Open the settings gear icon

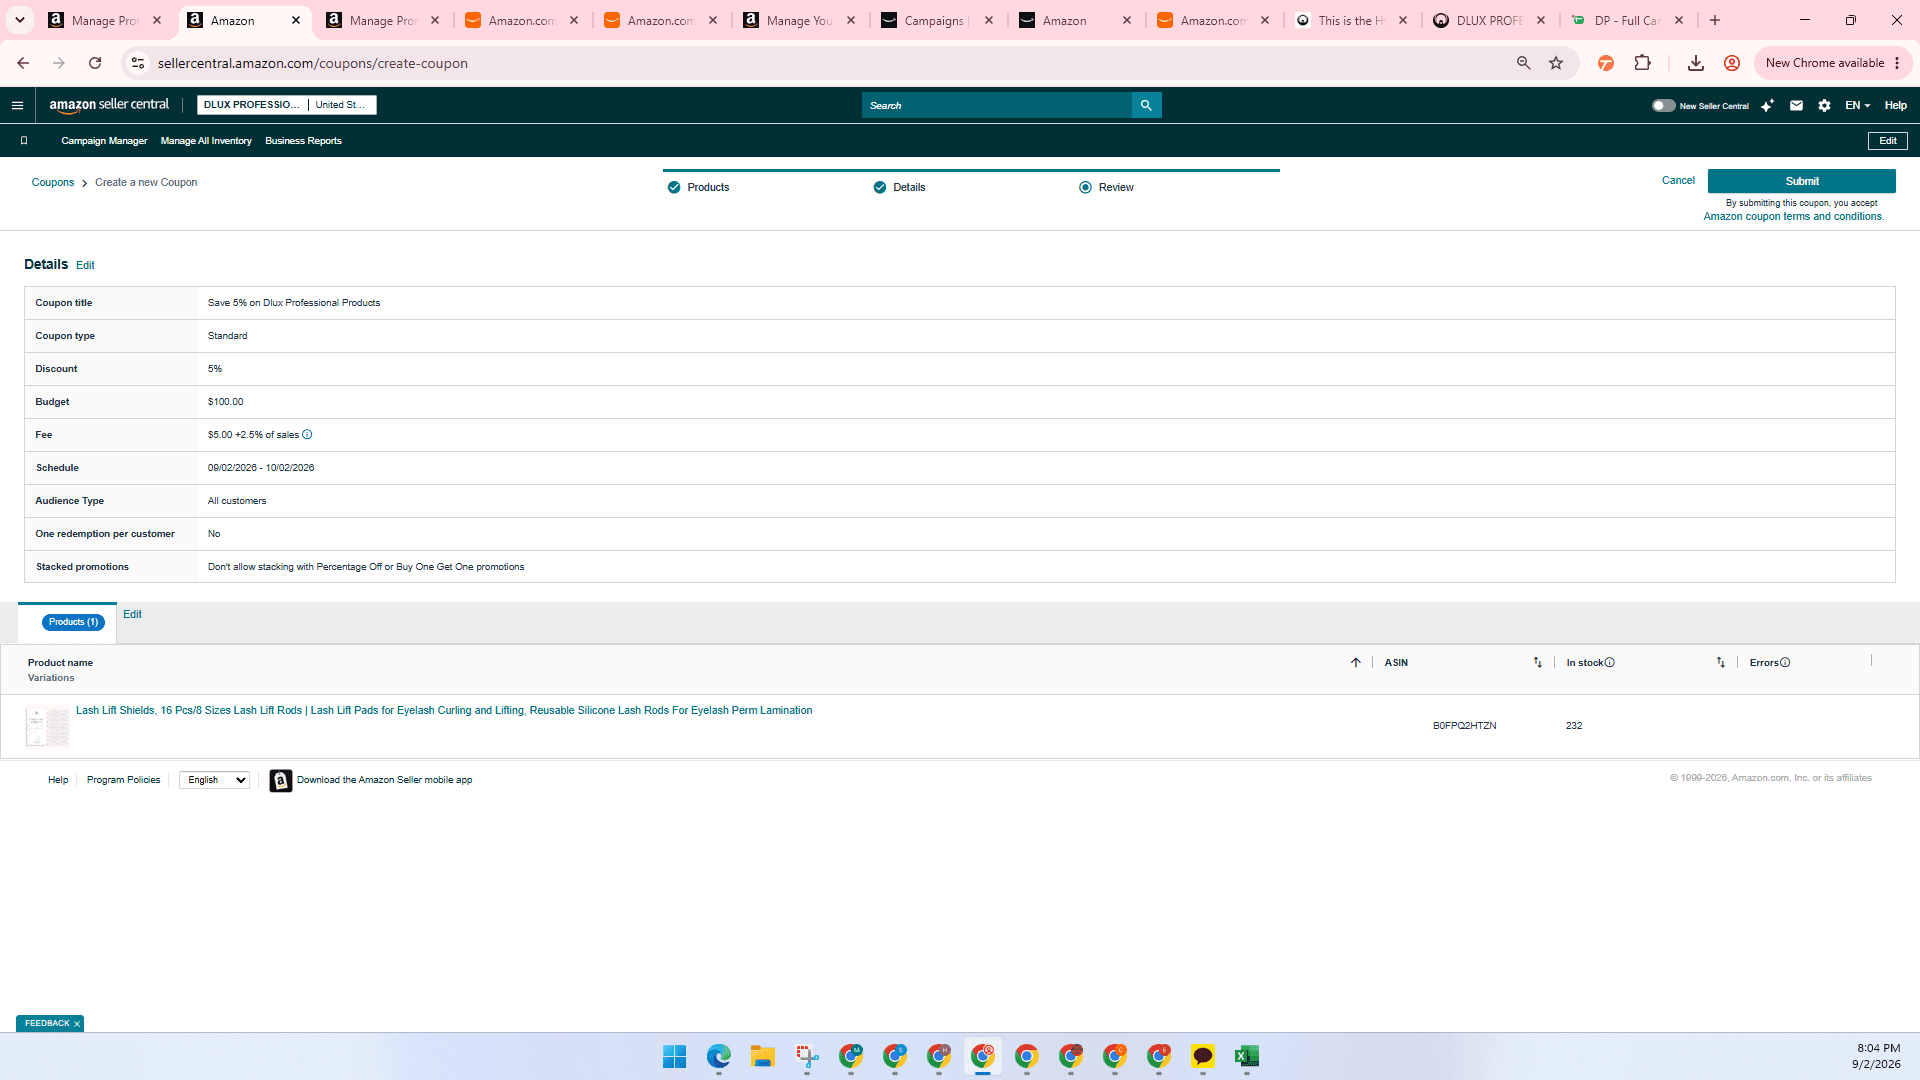[1824, 105]
